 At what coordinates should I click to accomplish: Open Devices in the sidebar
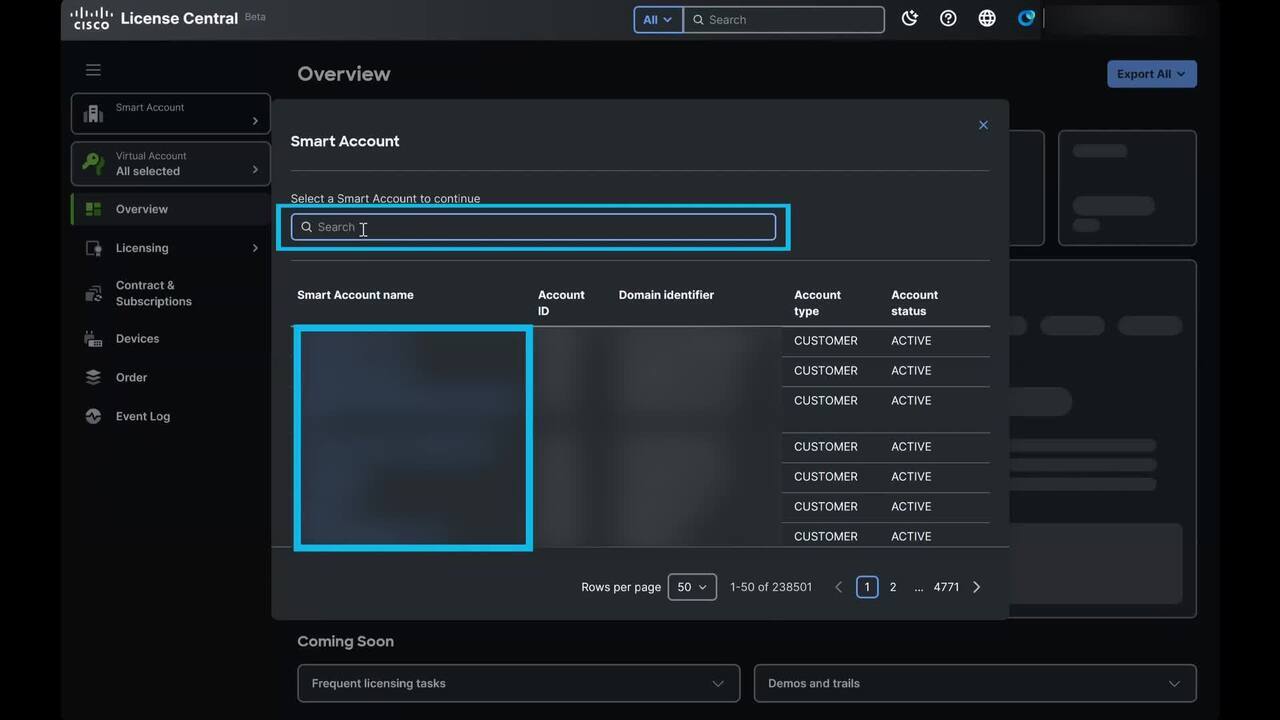click(137, 339)
